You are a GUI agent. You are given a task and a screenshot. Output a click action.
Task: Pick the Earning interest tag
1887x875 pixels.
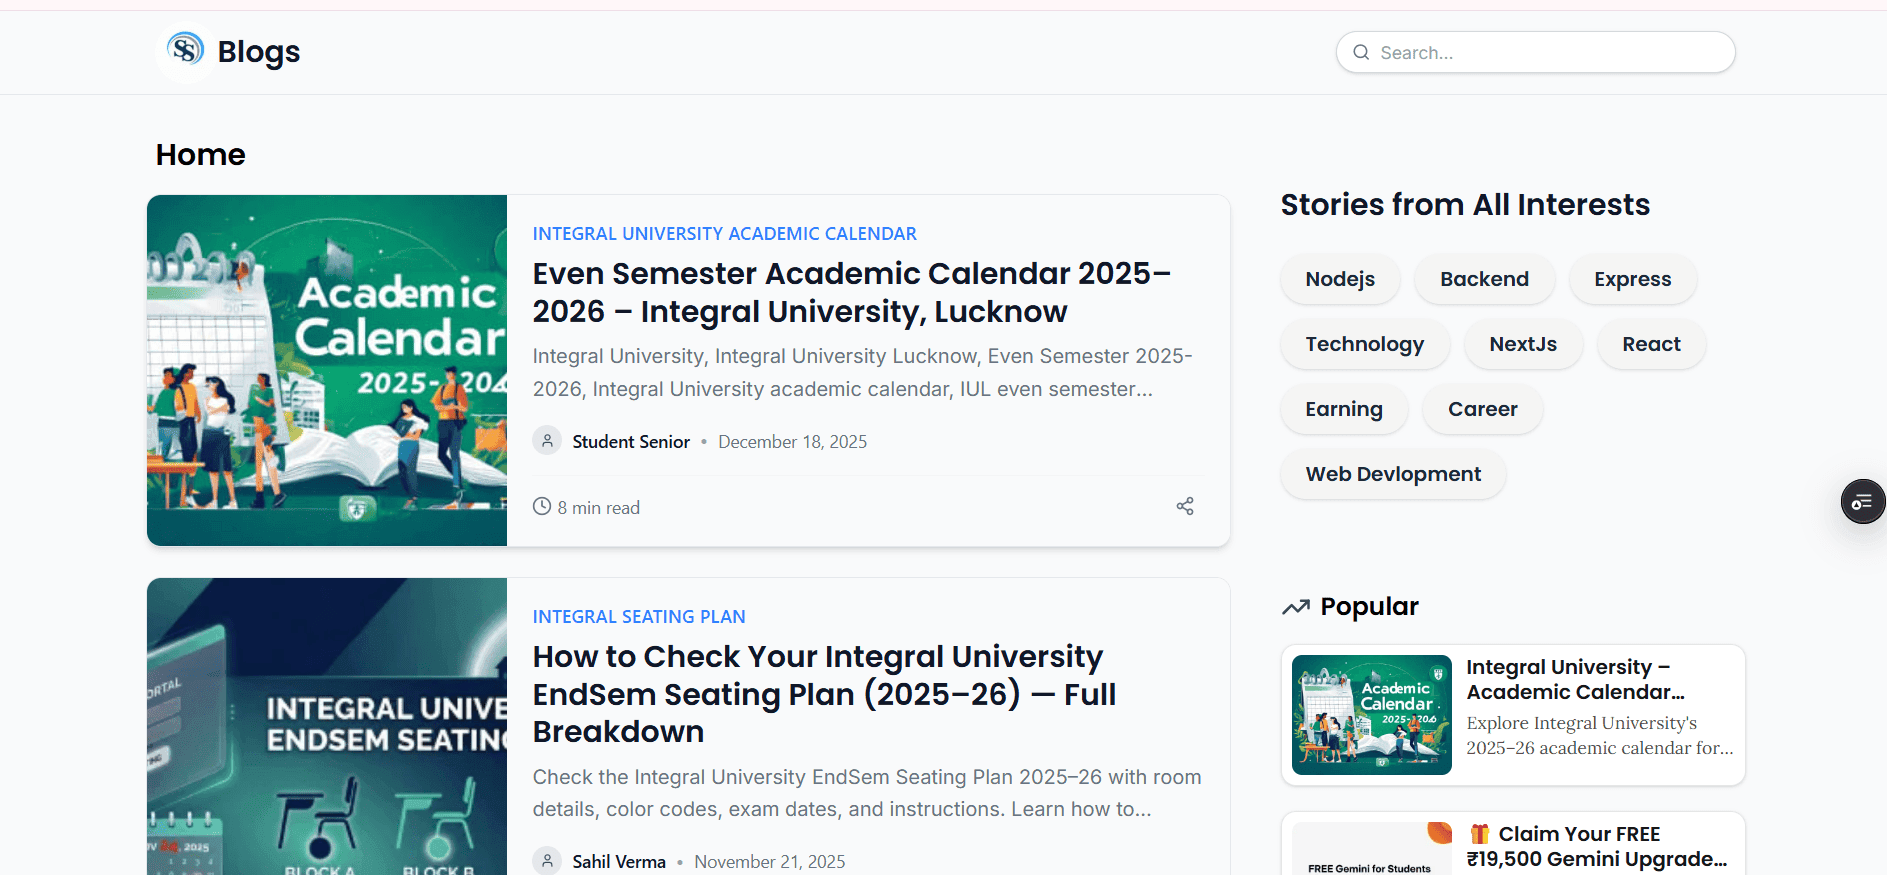coord(1343,409)
